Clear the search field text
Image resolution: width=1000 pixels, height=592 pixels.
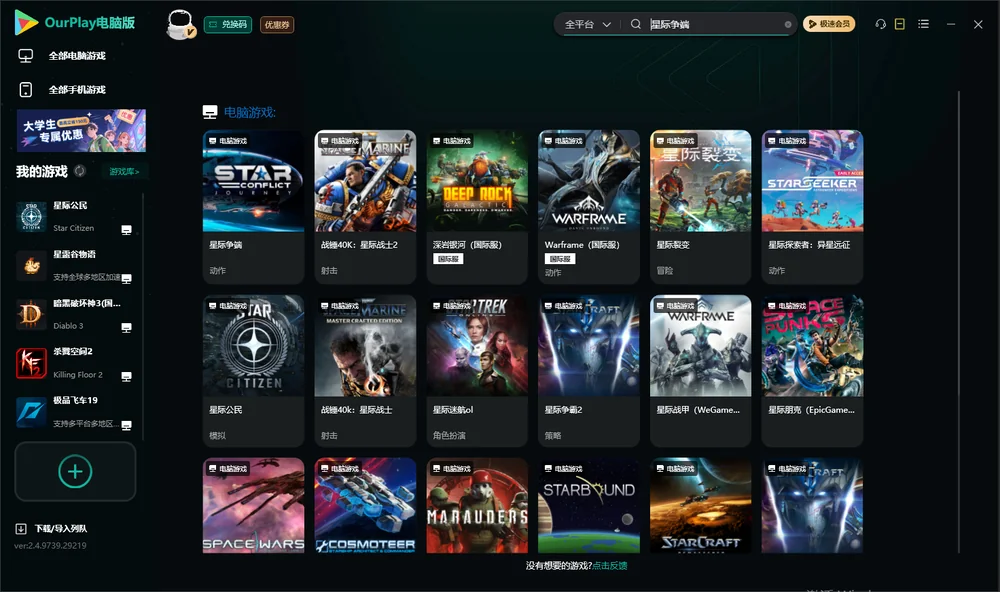tap(788, 25)
